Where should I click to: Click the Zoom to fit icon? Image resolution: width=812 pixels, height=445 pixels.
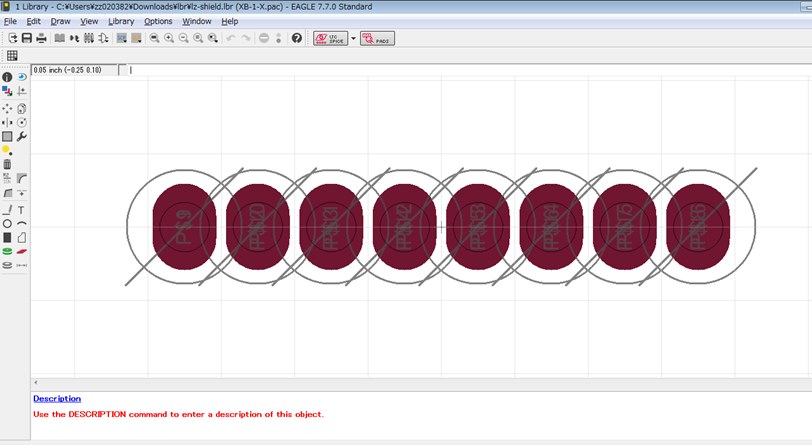pyautogui.click(x=154, y=38)
